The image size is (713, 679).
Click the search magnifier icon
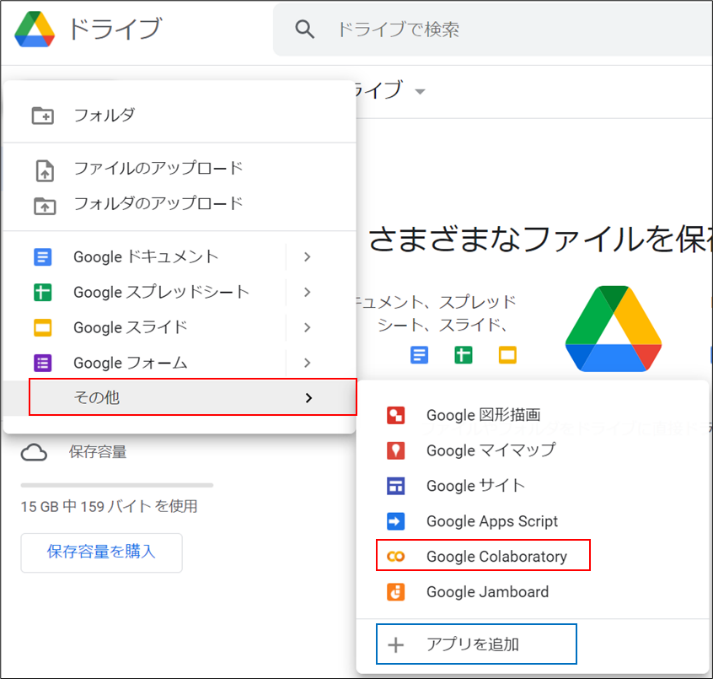pos(304,30)
